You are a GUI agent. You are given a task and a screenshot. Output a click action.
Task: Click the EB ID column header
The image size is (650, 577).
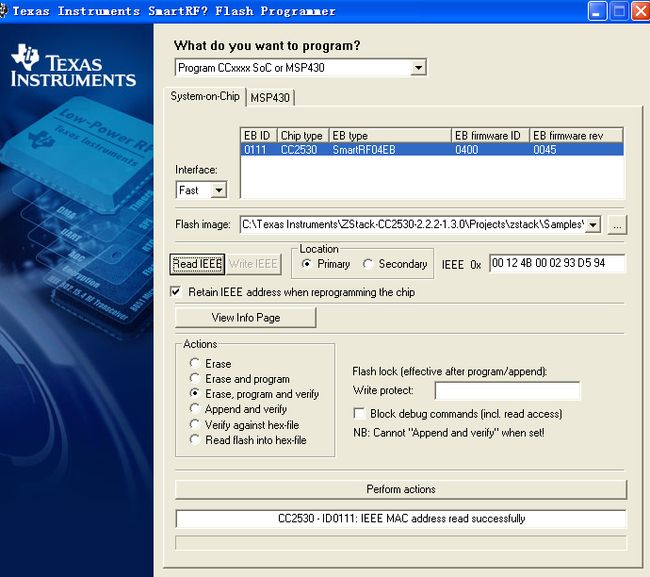259,136
